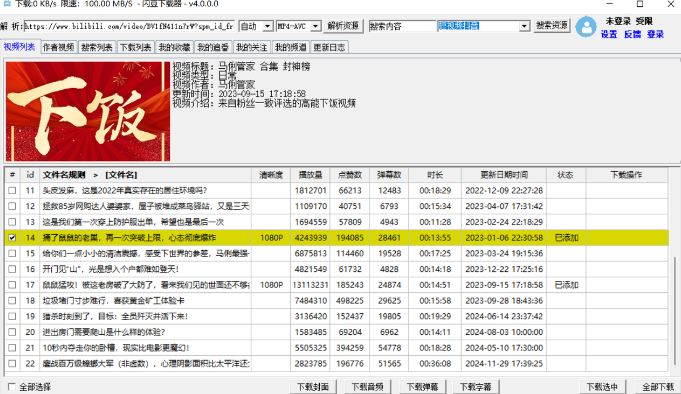
Task: Click the user avatar icon
Action: tap(586, 27)
